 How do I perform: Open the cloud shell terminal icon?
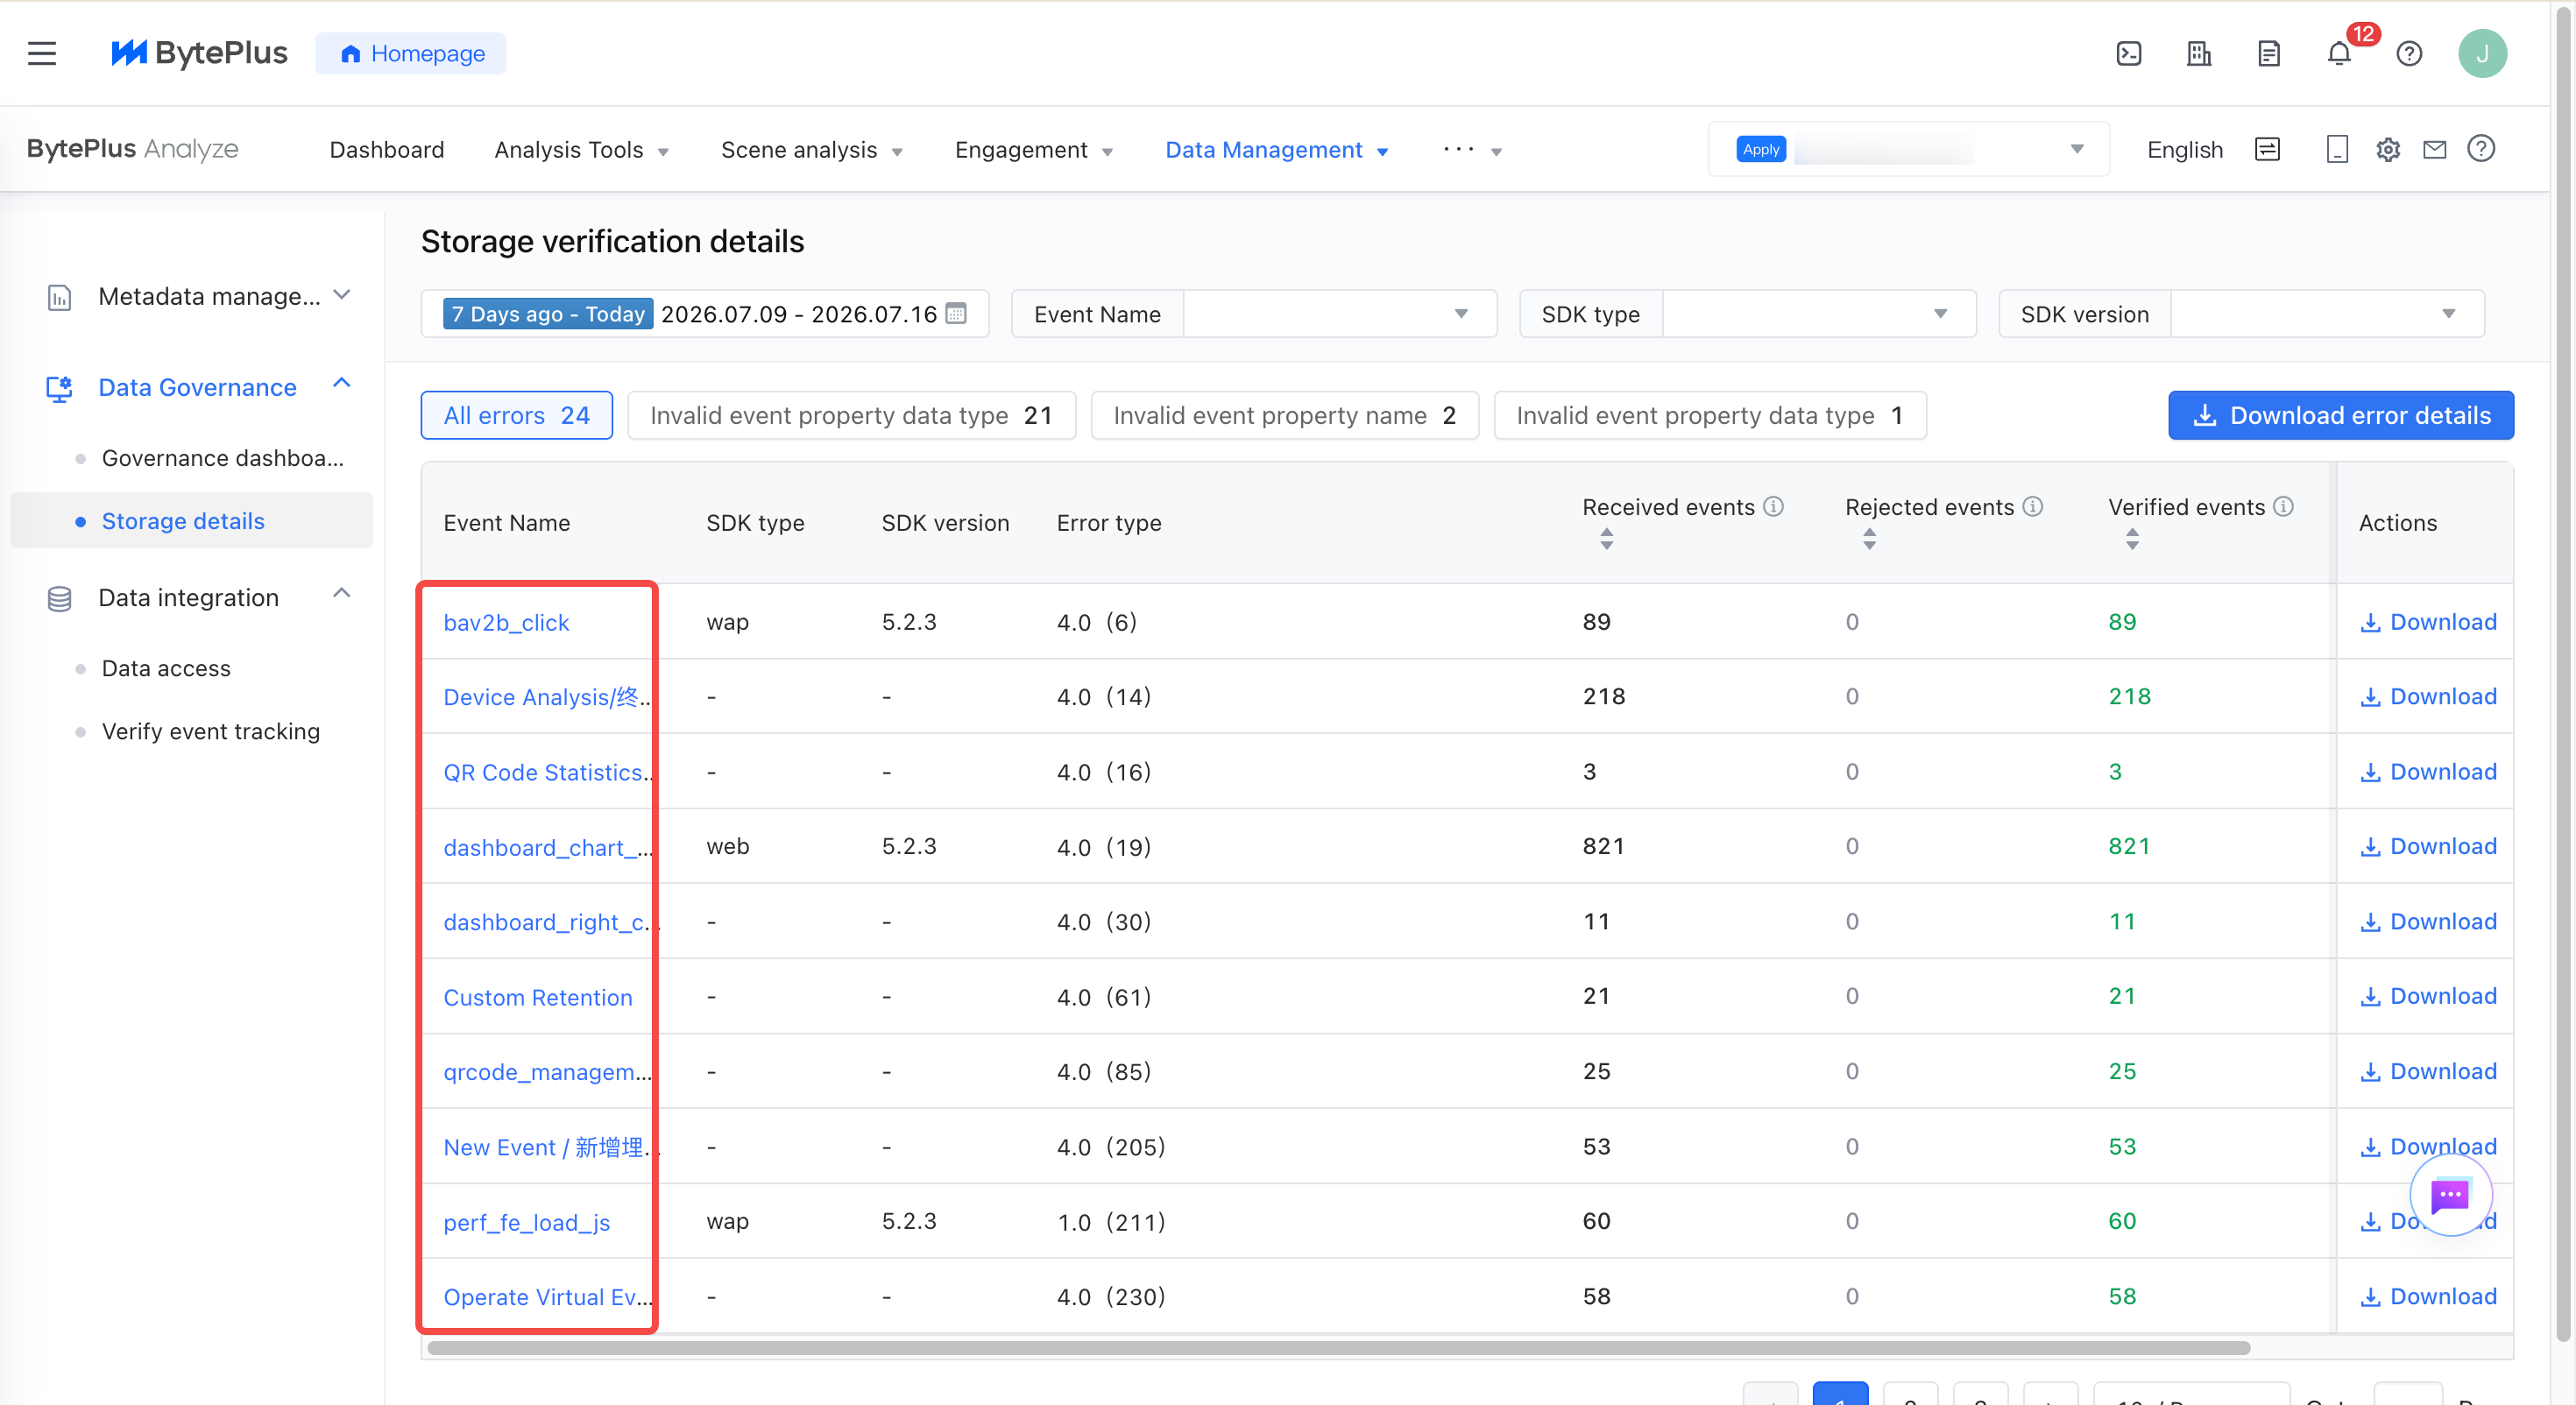[2129, 53]
